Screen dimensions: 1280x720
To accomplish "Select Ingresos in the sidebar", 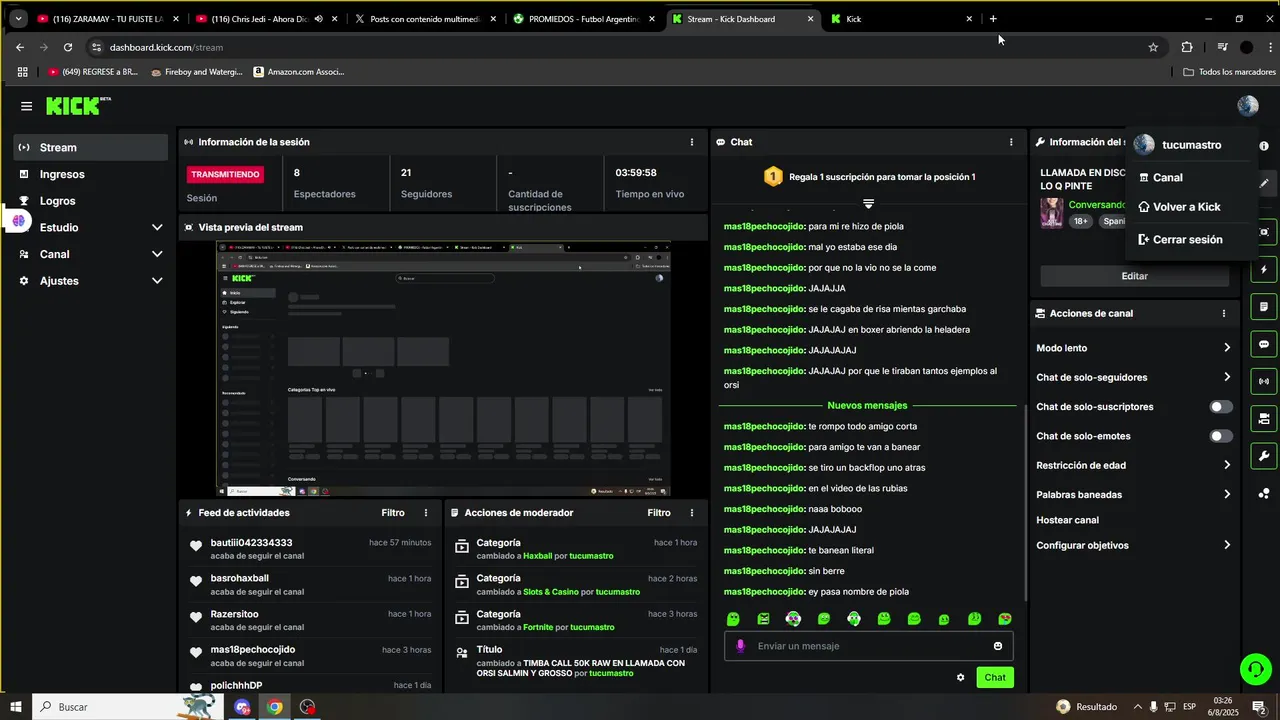I will pos(91,174).
